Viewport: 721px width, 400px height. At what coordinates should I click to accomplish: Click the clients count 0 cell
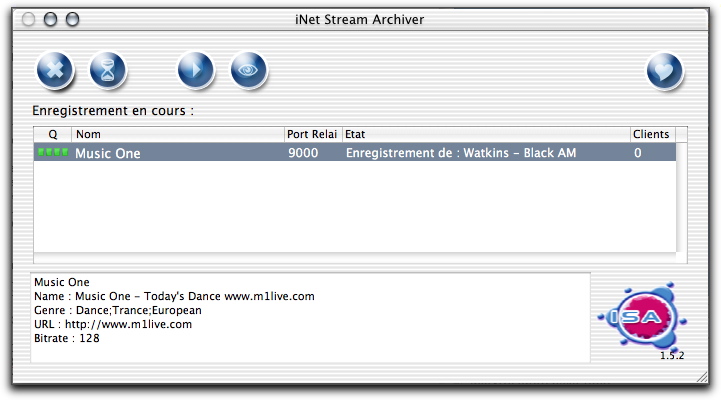click(x=638, y=153)
